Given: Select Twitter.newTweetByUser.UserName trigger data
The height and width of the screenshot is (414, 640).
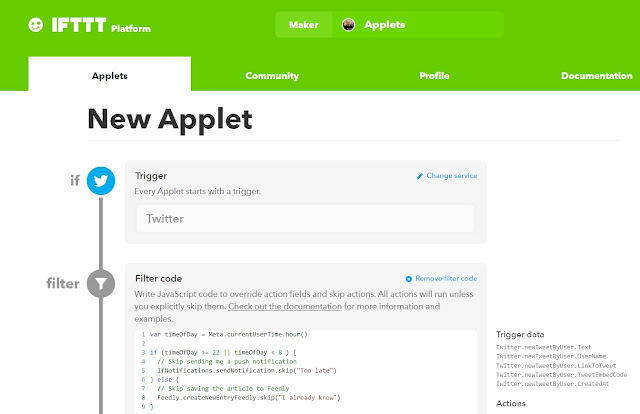Looking at the screenshot, I should pyautogui.click(x=551, y=356).
